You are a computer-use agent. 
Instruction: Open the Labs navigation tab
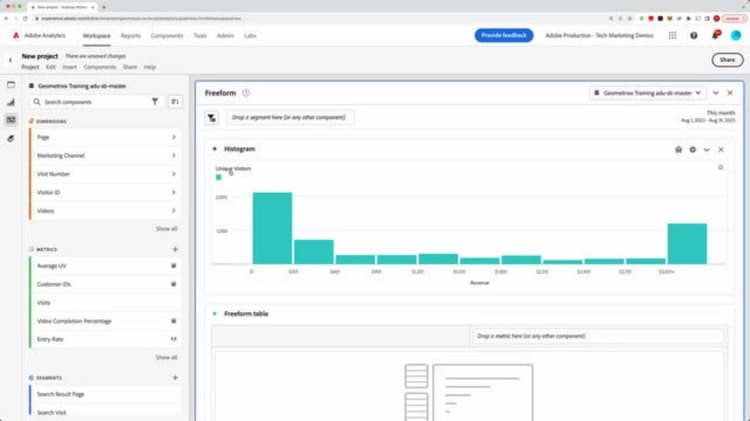(250, 36)
